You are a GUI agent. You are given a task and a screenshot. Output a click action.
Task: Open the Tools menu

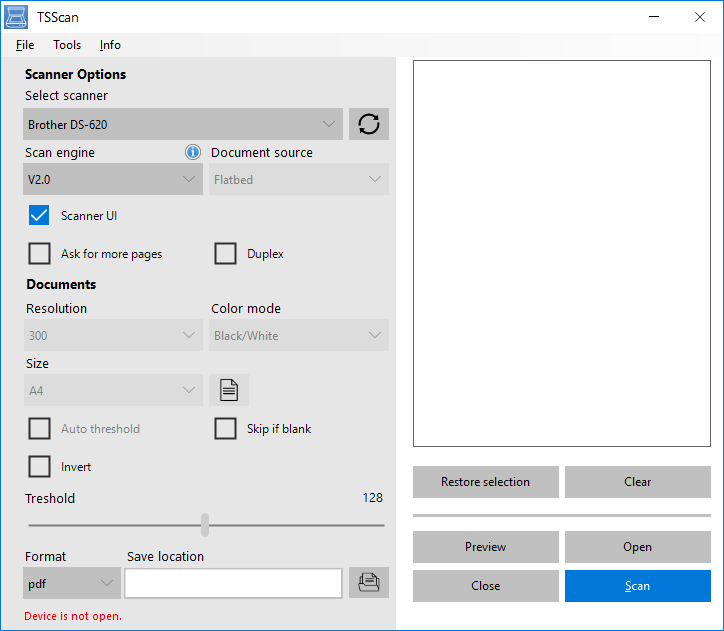click(67, 45)
